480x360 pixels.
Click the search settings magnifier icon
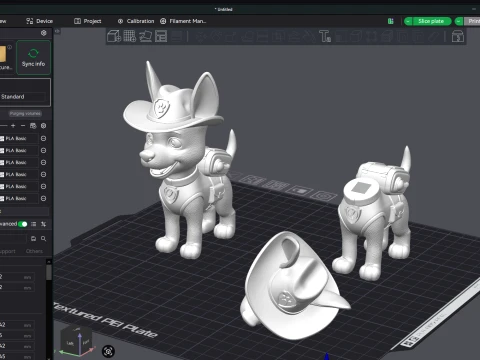[44, 239]
